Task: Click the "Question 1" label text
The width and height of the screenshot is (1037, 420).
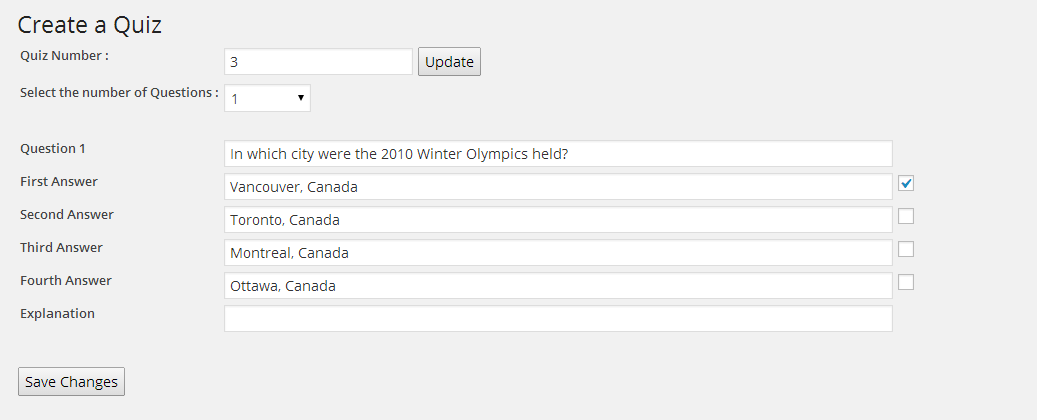Action: click(x=53, y=148)
